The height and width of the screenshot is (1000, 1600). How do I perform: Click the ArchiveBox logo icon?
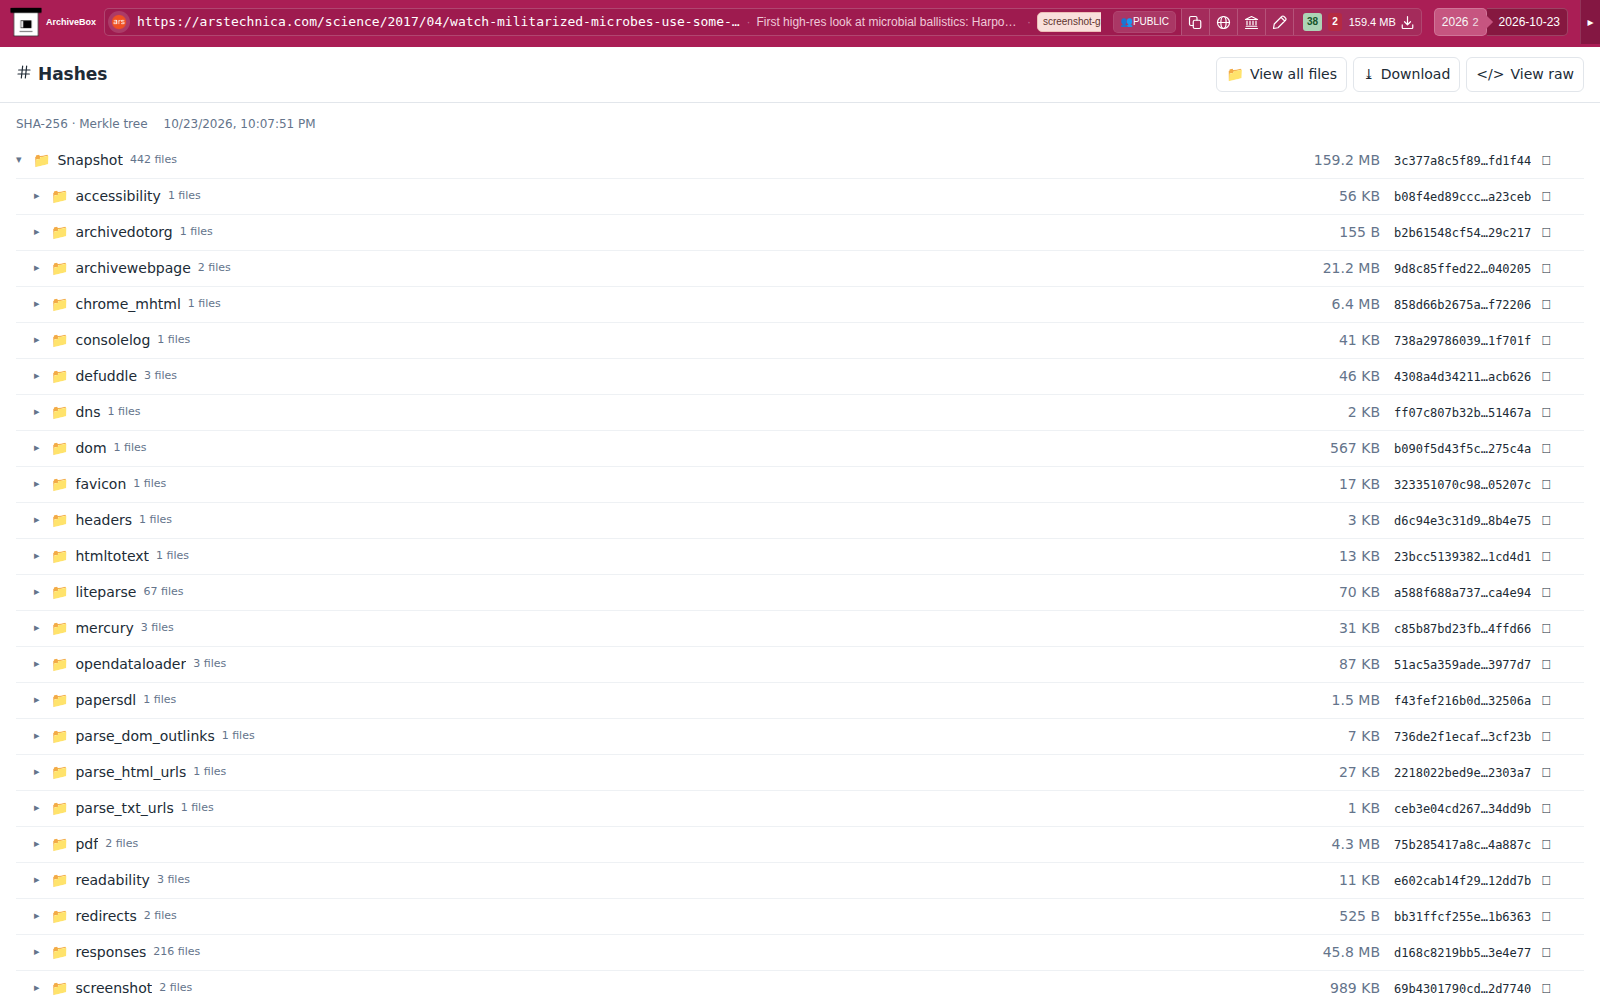(26, 22)
